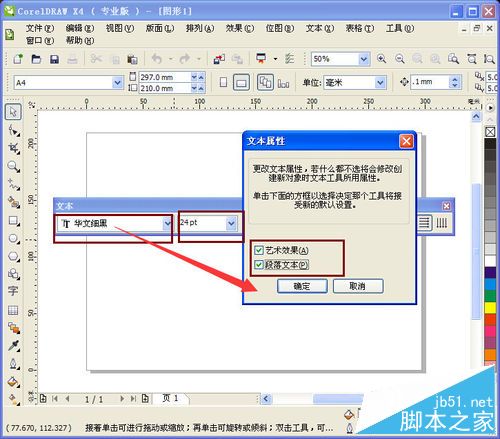Select the Fill tool

point(14,382)
